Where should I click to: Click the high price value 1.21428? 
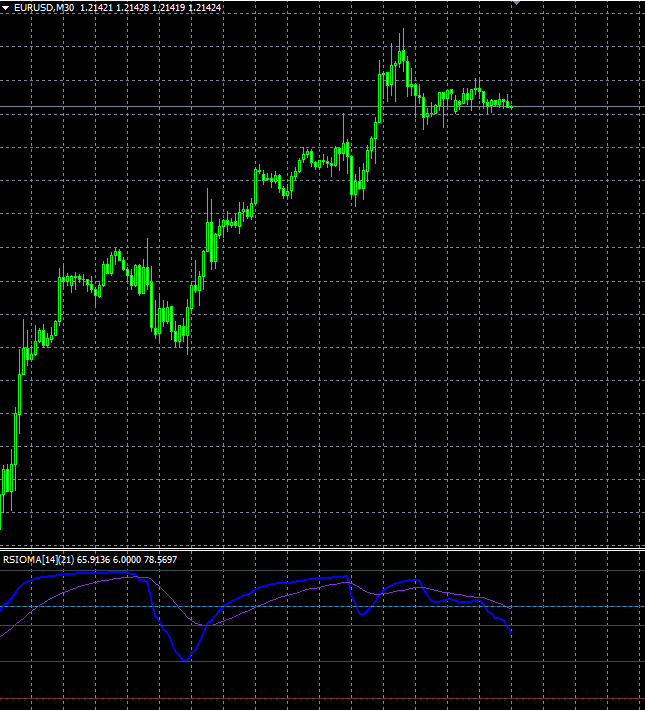pyautogui.click(x=131, y=7)
